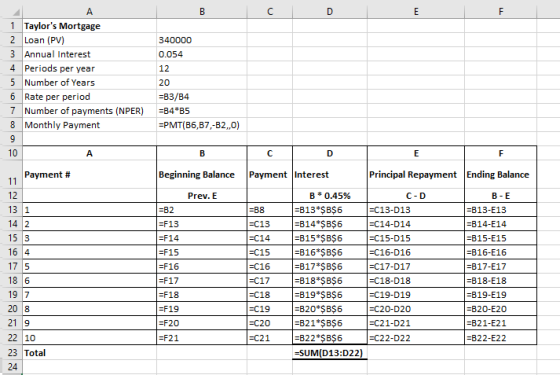Click the 'B * 0.45%' note cell
This screenshot has height=375, width=560.
pos(330,196)
